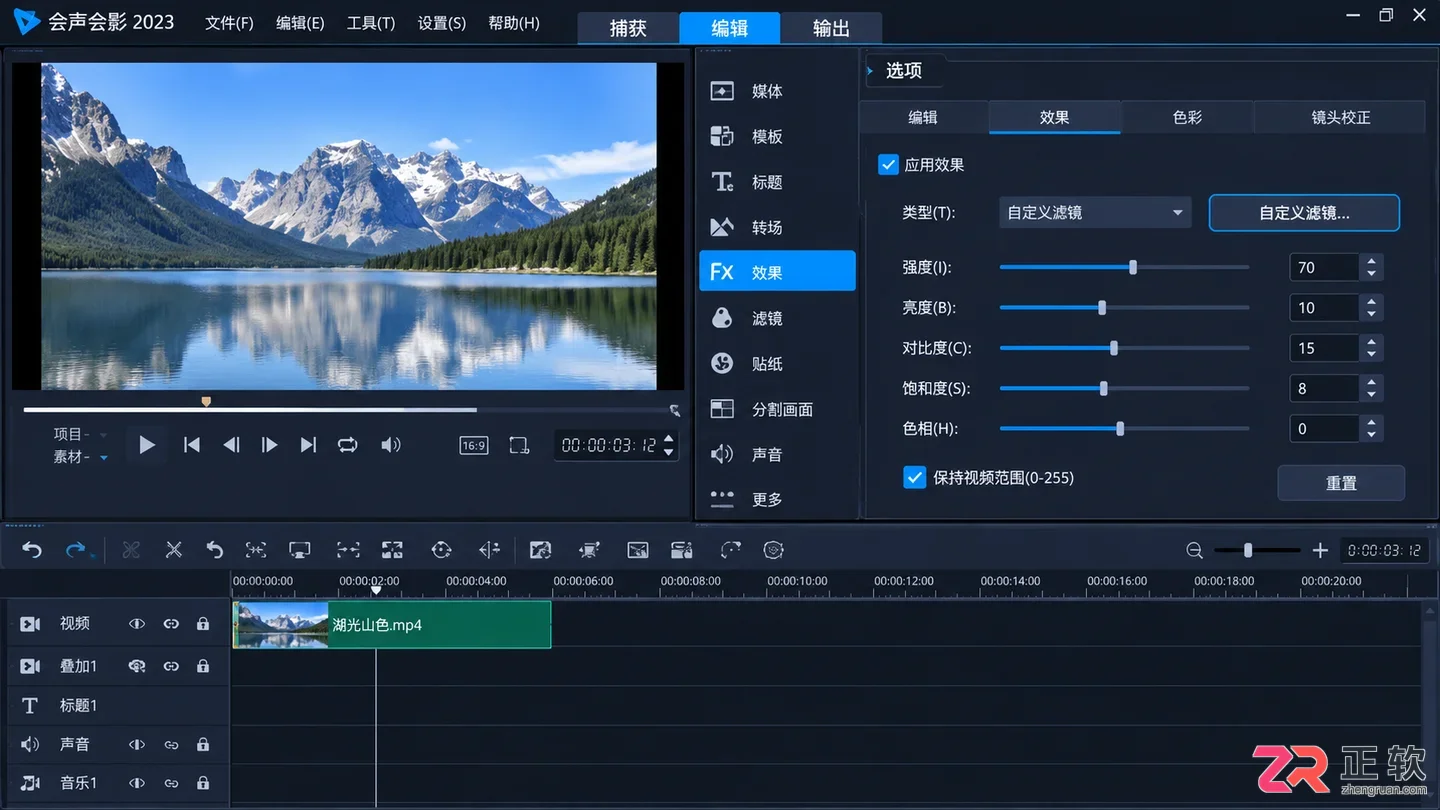Switch to the 输出 output tab
The image size is (1440, 810).
(x=831, y=28)
